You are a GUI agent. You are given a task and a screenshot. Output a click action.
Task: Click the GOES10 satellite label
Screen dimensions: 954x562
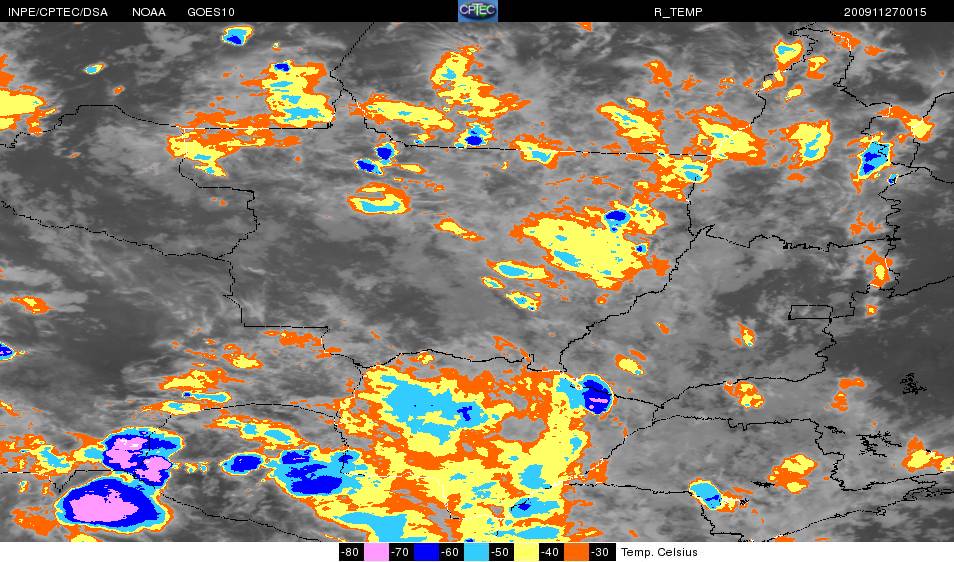[x=211, y=12]
